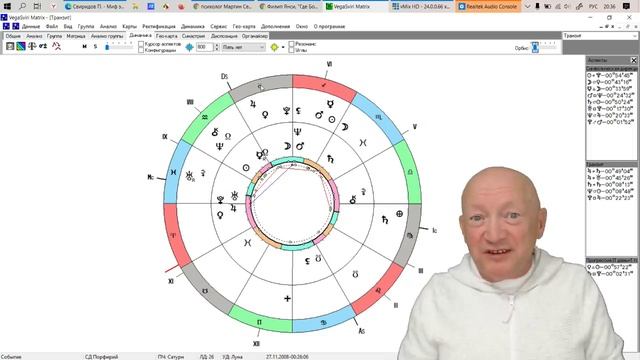Click the Task View taskbar icon
This screenshot has height=360, width=640.
pyautogui.click(x=37, y=6)
